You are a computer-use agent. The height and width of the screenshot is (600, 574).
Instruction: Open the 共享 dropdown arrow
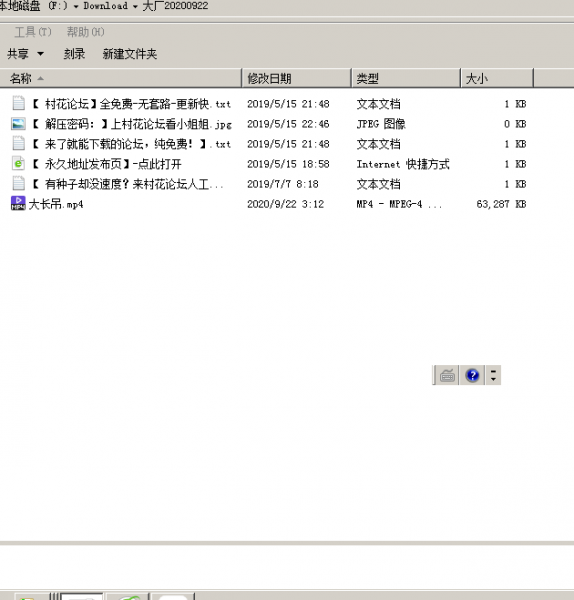[x=40, y=54]
